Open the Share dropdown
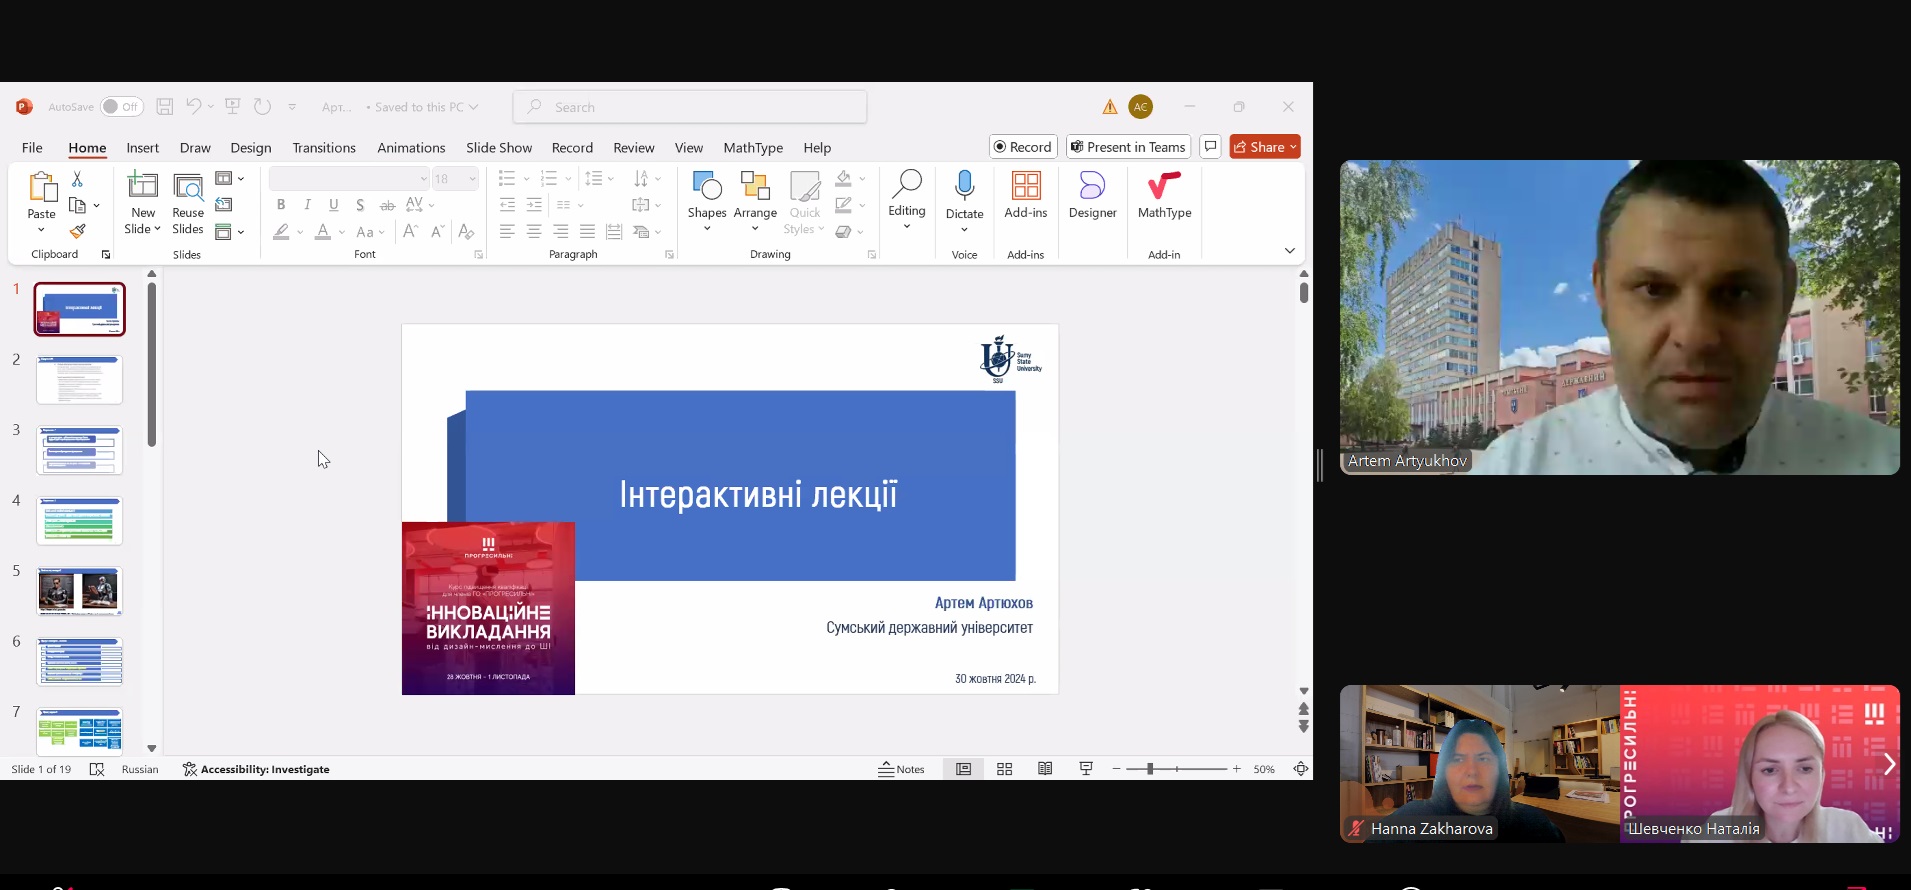This screenshot has height=890, width=1911. pyautogui.click(x=1265, y=147)
